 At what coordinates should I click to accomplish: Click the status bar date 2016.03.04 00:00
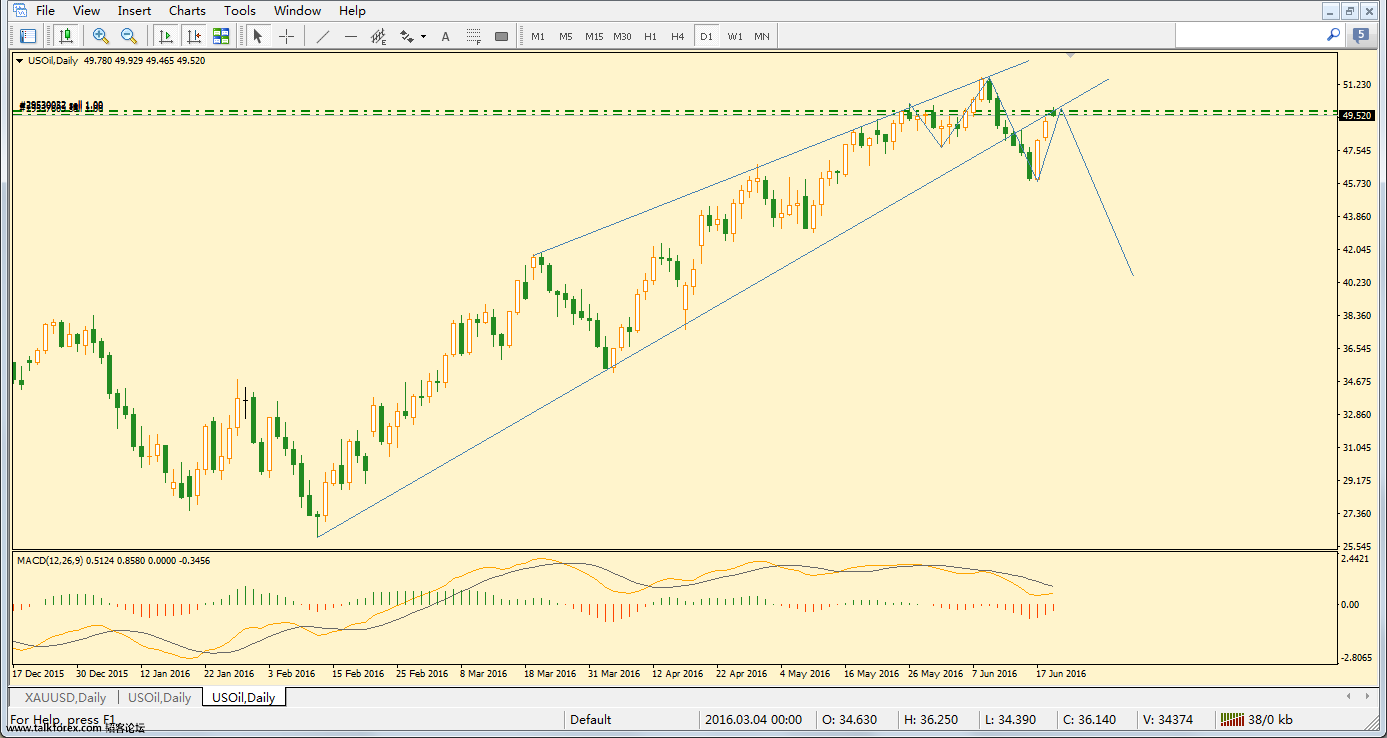(754, 720)
